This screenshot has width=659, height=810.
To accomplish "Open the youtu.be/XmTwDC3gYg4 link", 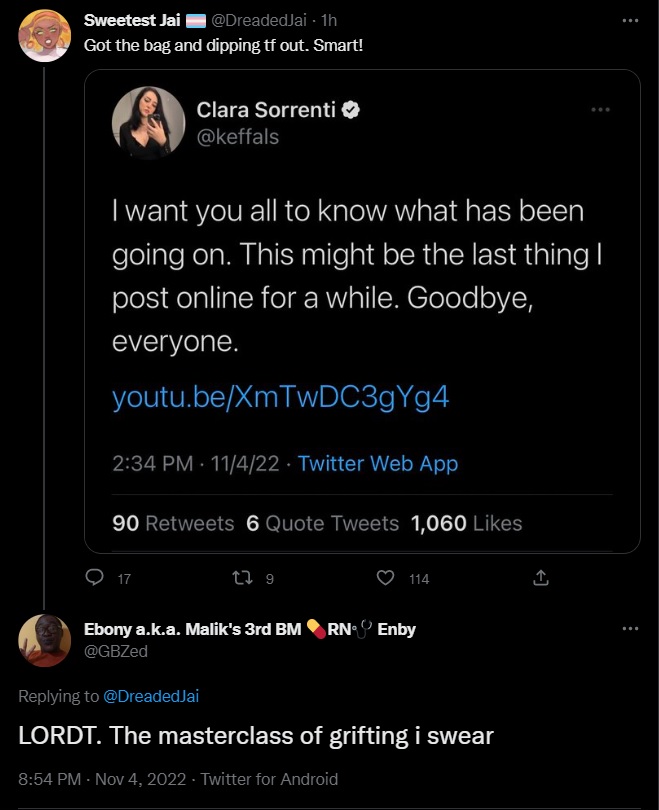I will [280, 398].
